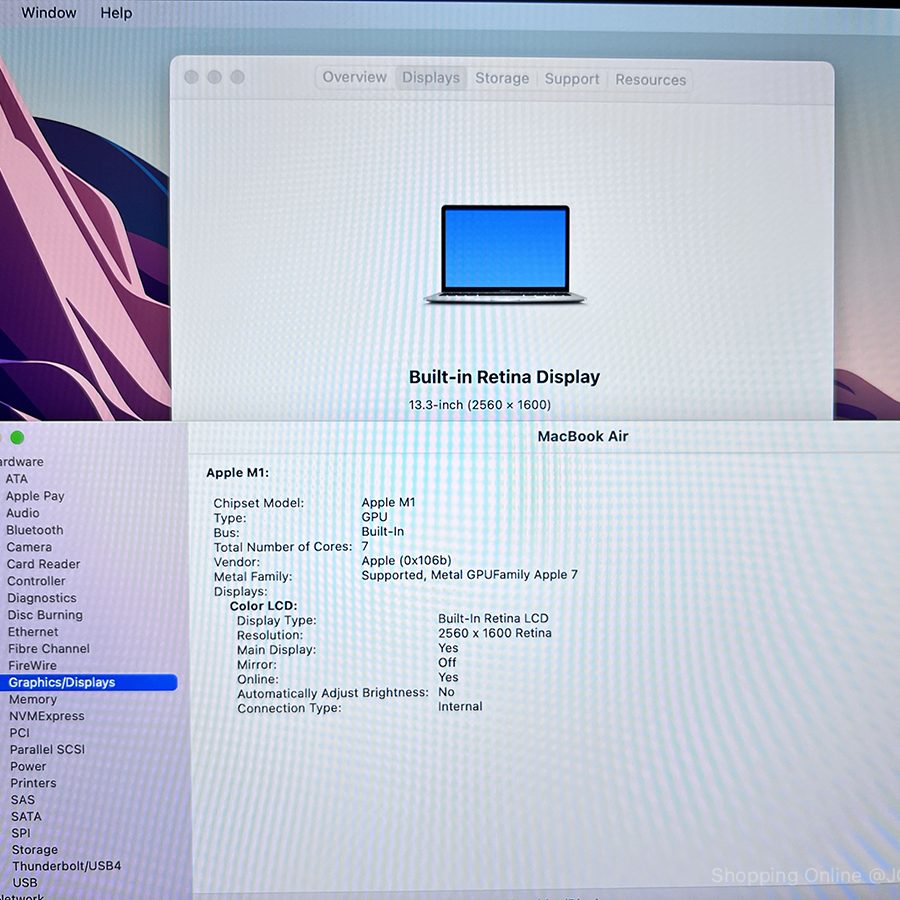
Task: Select Storage in the System Information sidebar
Action: [x=35, y=849]
